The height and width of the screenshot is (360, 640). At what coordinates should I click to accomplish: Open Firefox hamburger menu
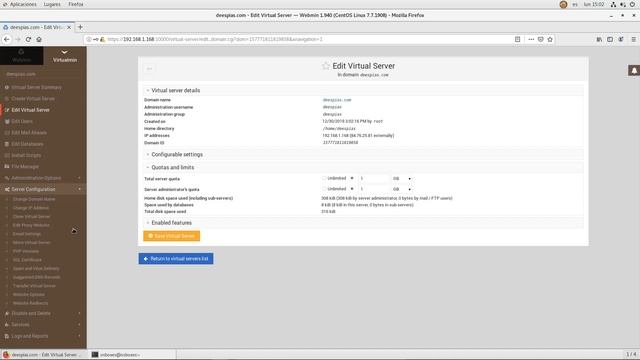click(x=633, y=40)
